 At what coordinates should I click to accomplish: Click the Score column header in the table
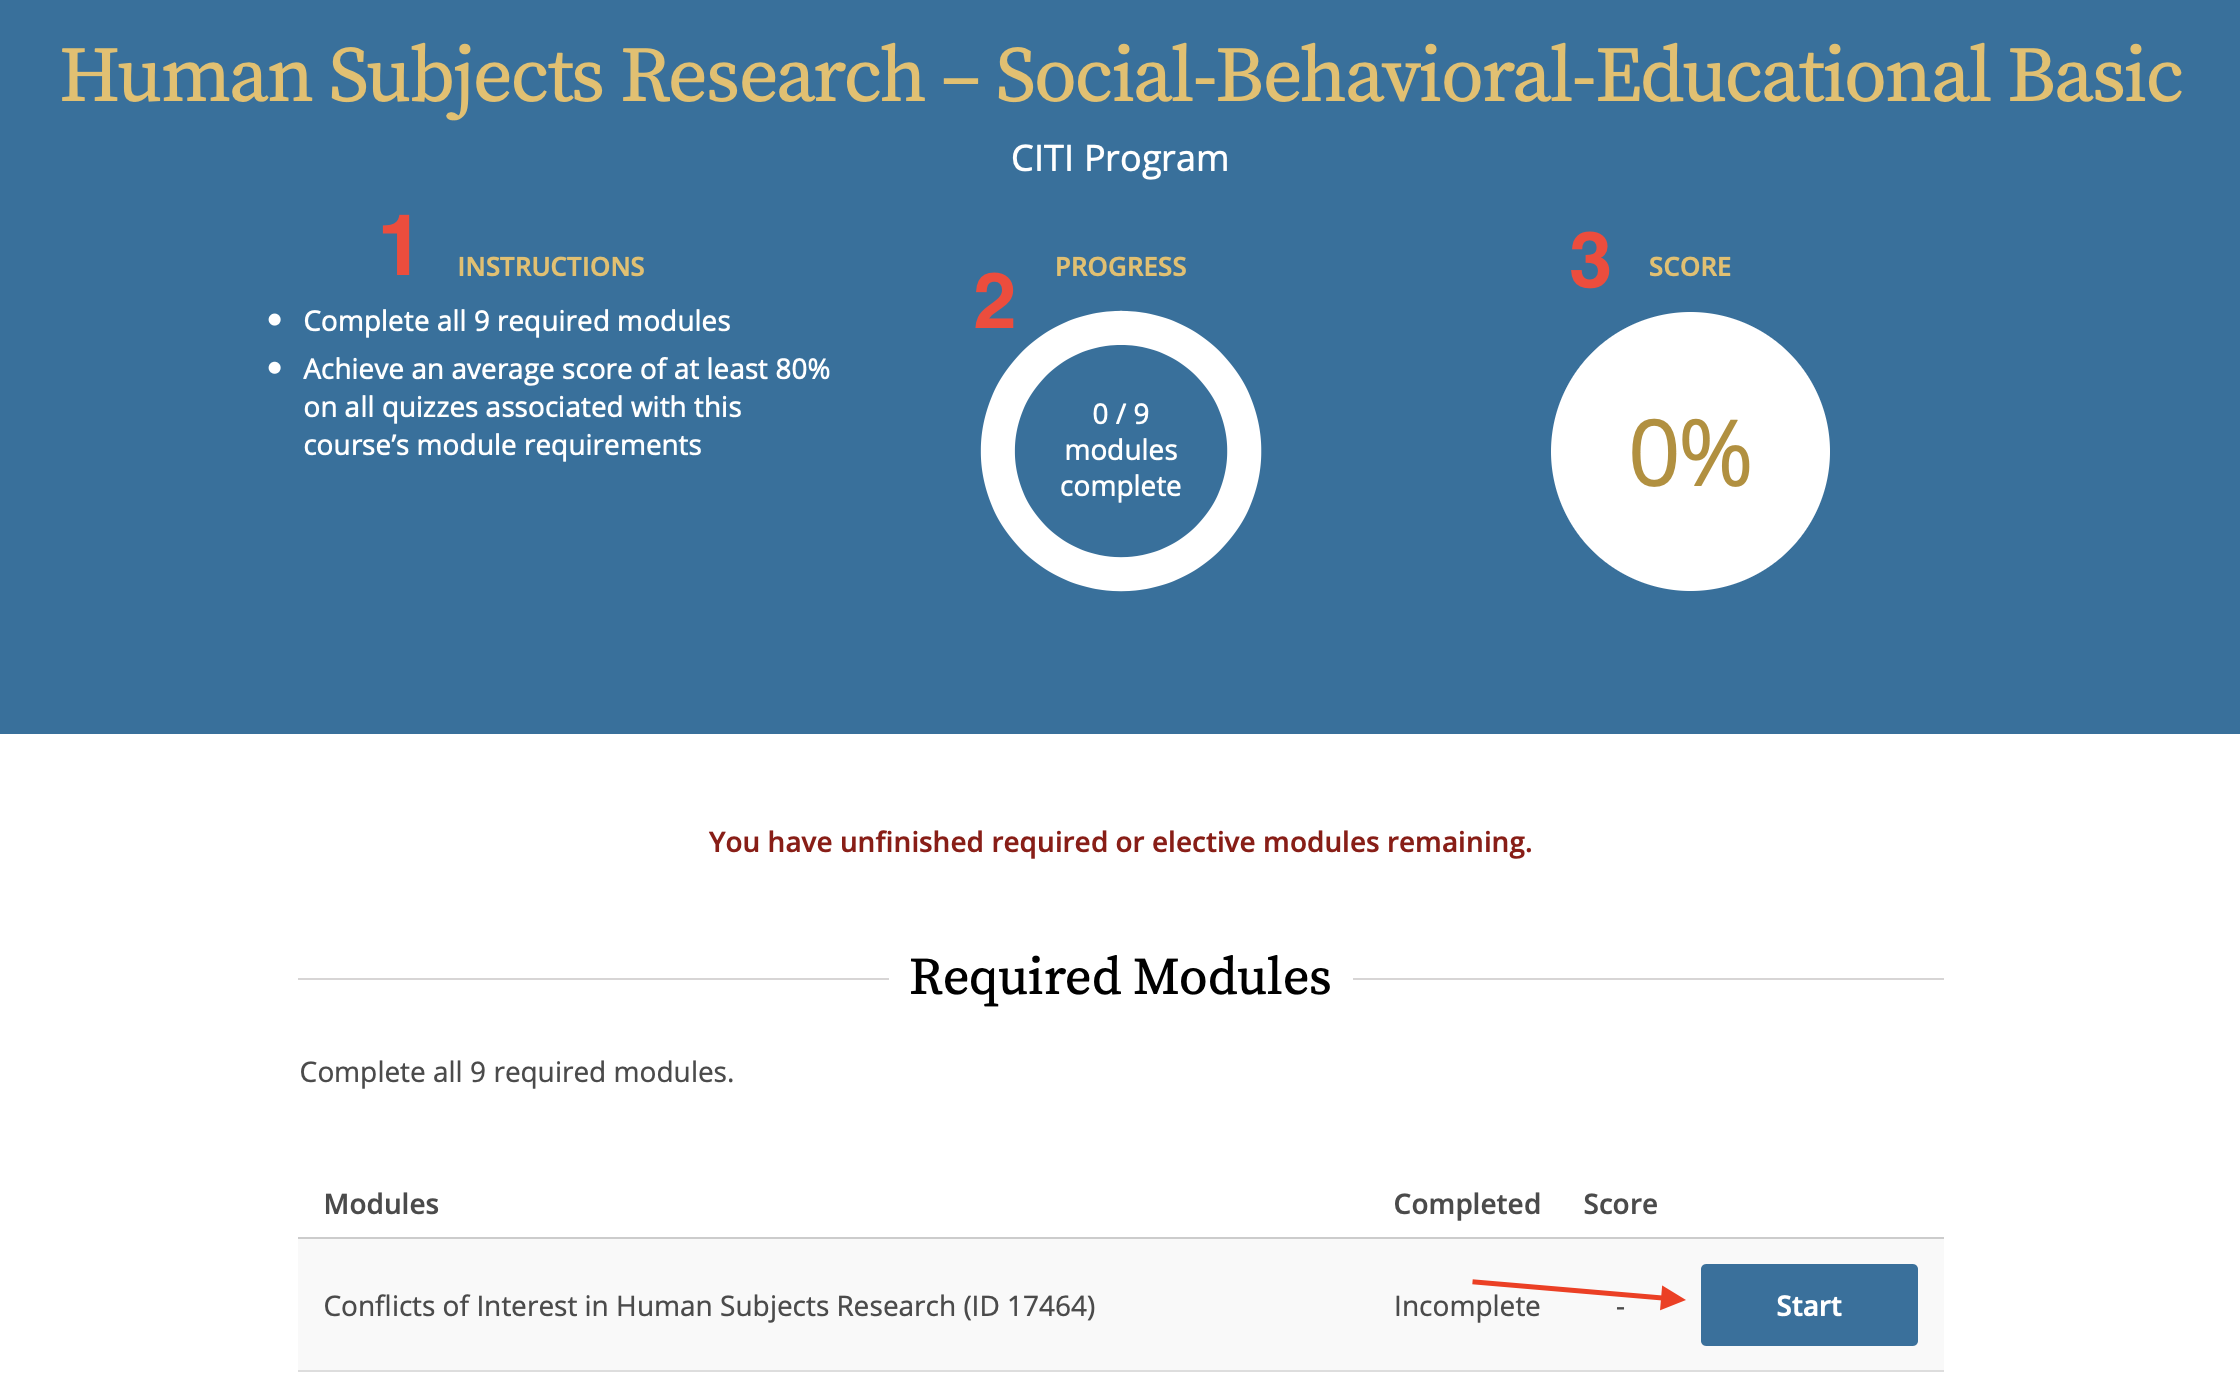tap(1620, 1204)
